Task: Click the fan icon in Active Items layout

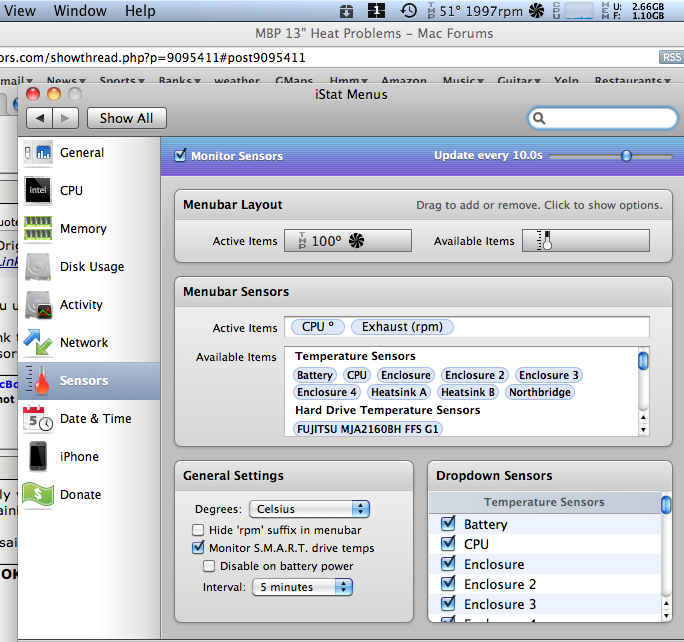Action: pos(356,241)
